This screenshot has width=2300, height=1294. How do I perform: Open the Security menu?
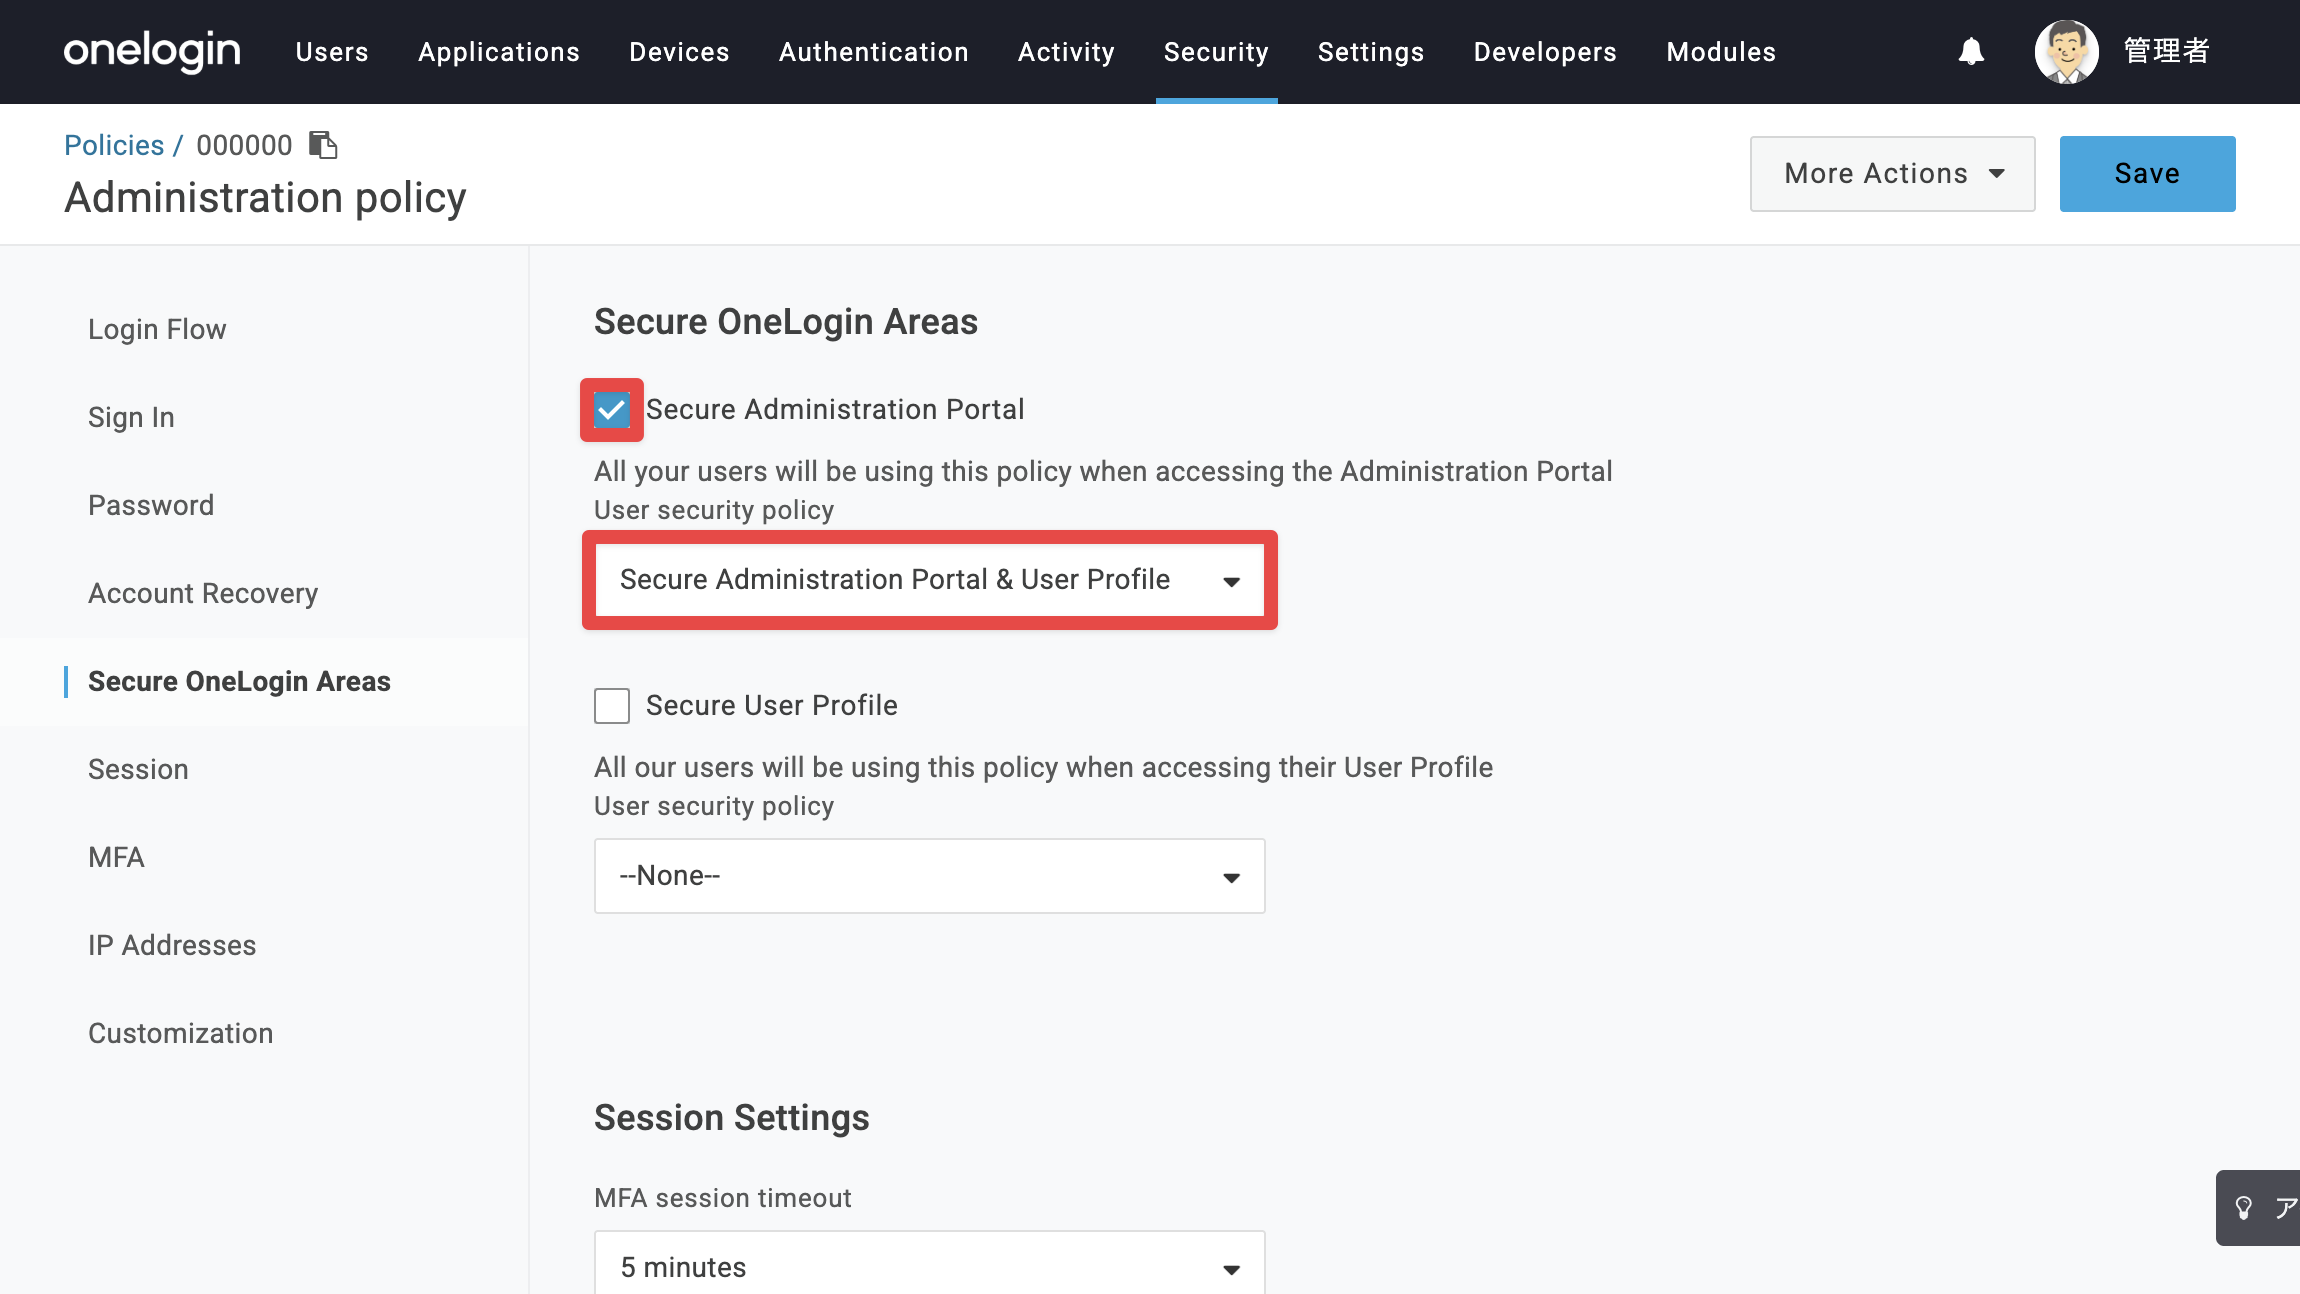click(1216, 52)
